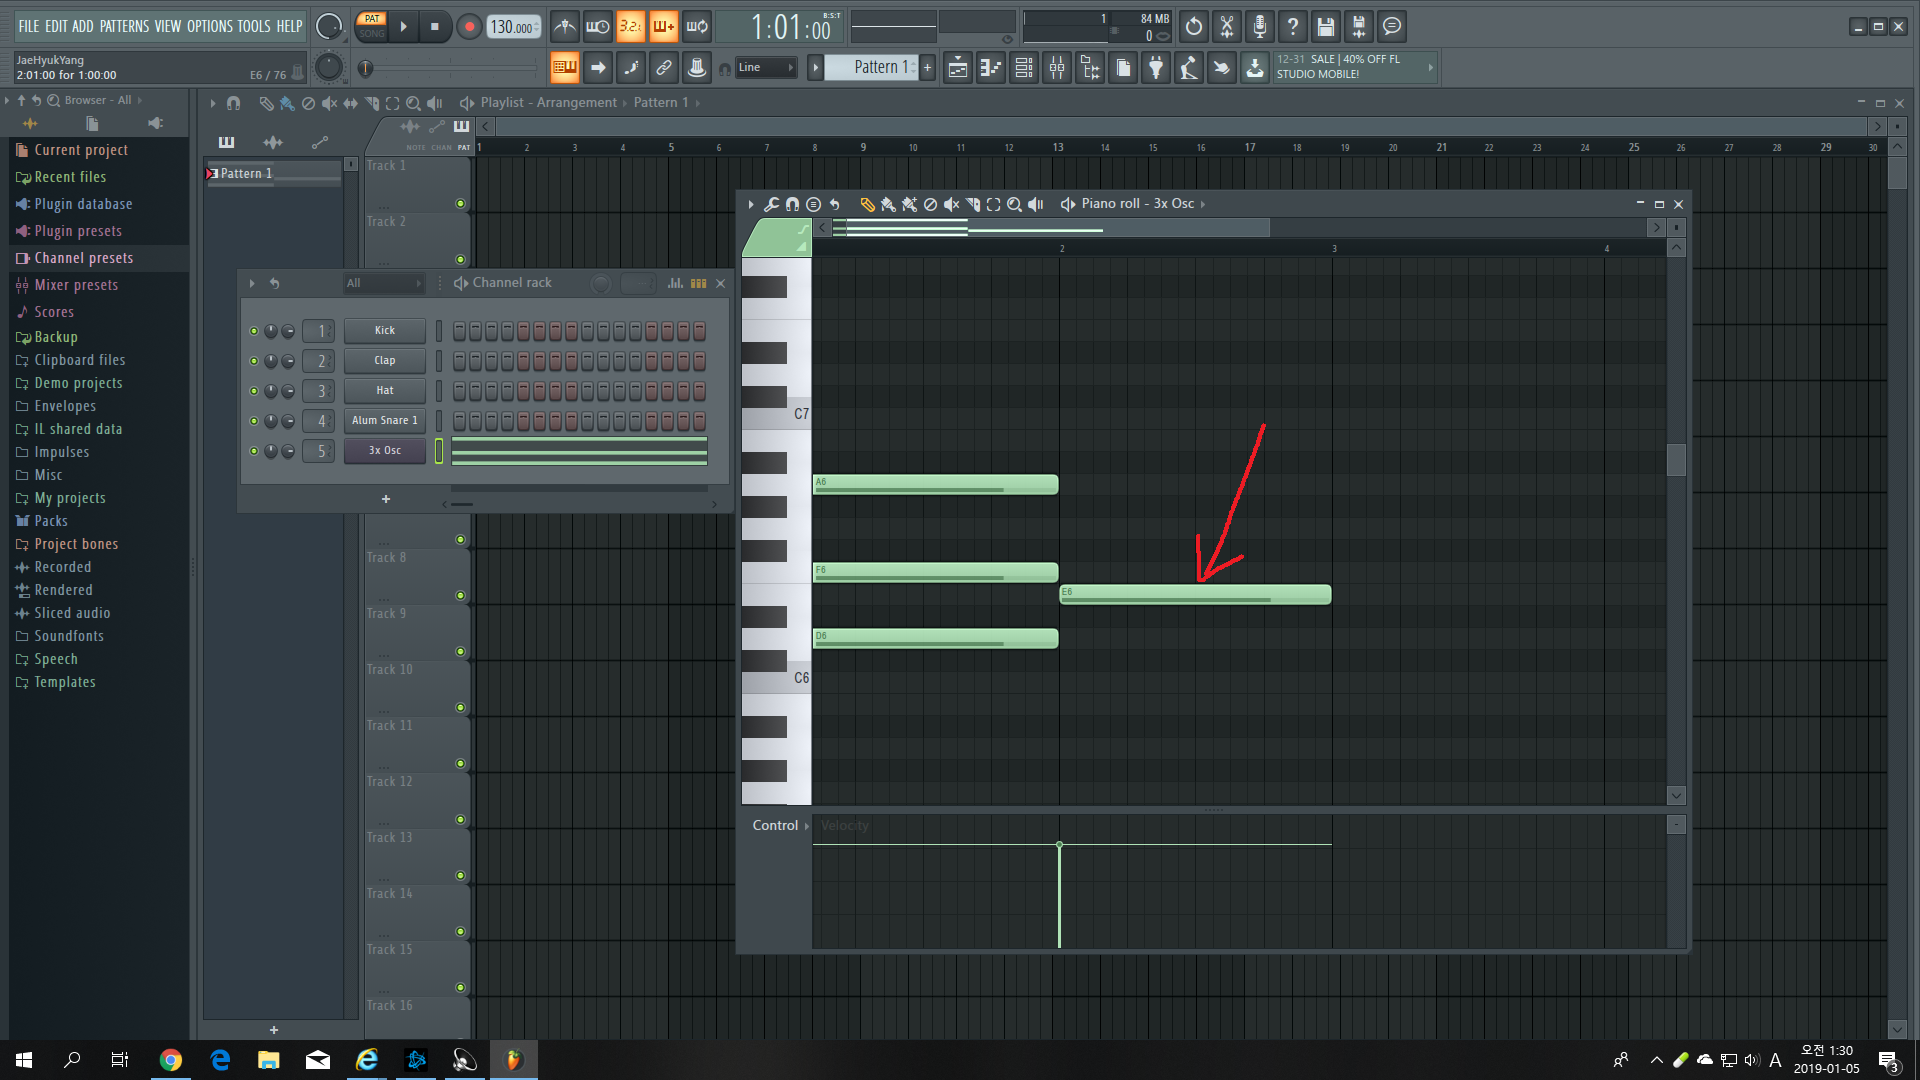Expand Plugin database in Browser

point(83,204)
